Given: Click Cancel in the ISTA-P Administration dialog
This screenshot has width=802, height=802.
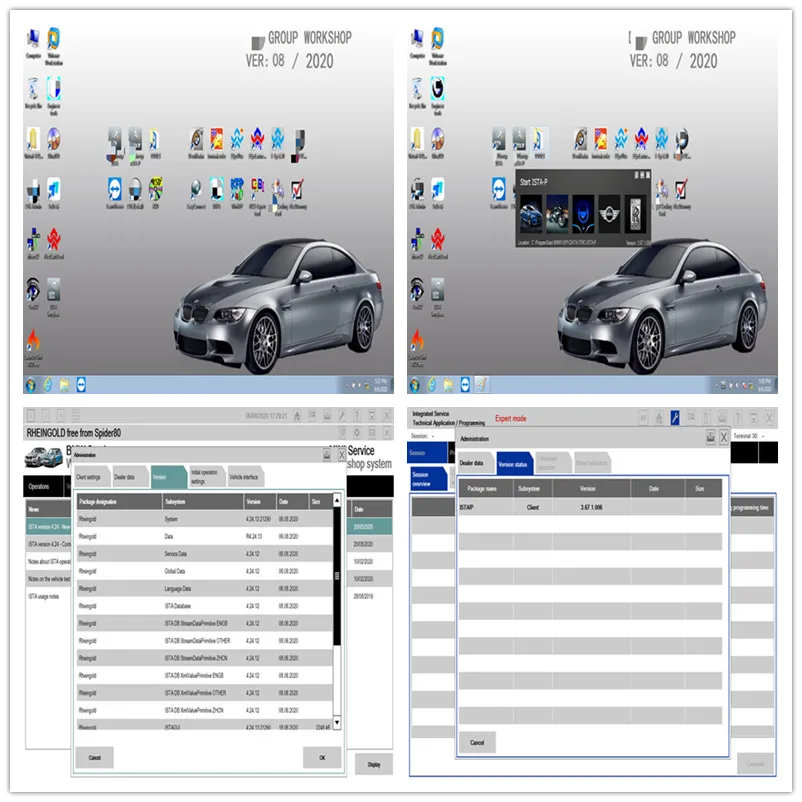Looking at the screenshot, I should pyautogui.click(x=477, y=742).
